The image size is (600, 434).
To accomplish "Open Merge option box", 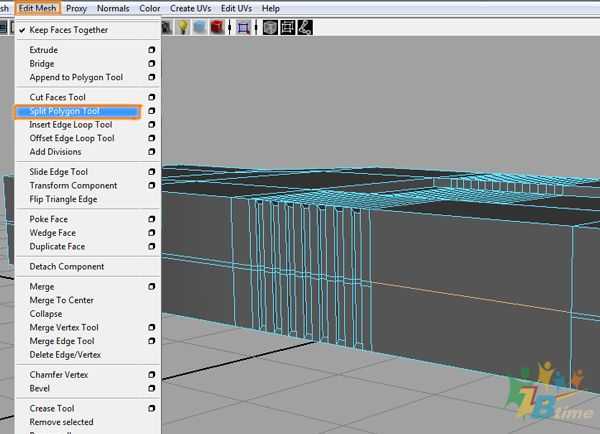I will [x=152, y=287].
